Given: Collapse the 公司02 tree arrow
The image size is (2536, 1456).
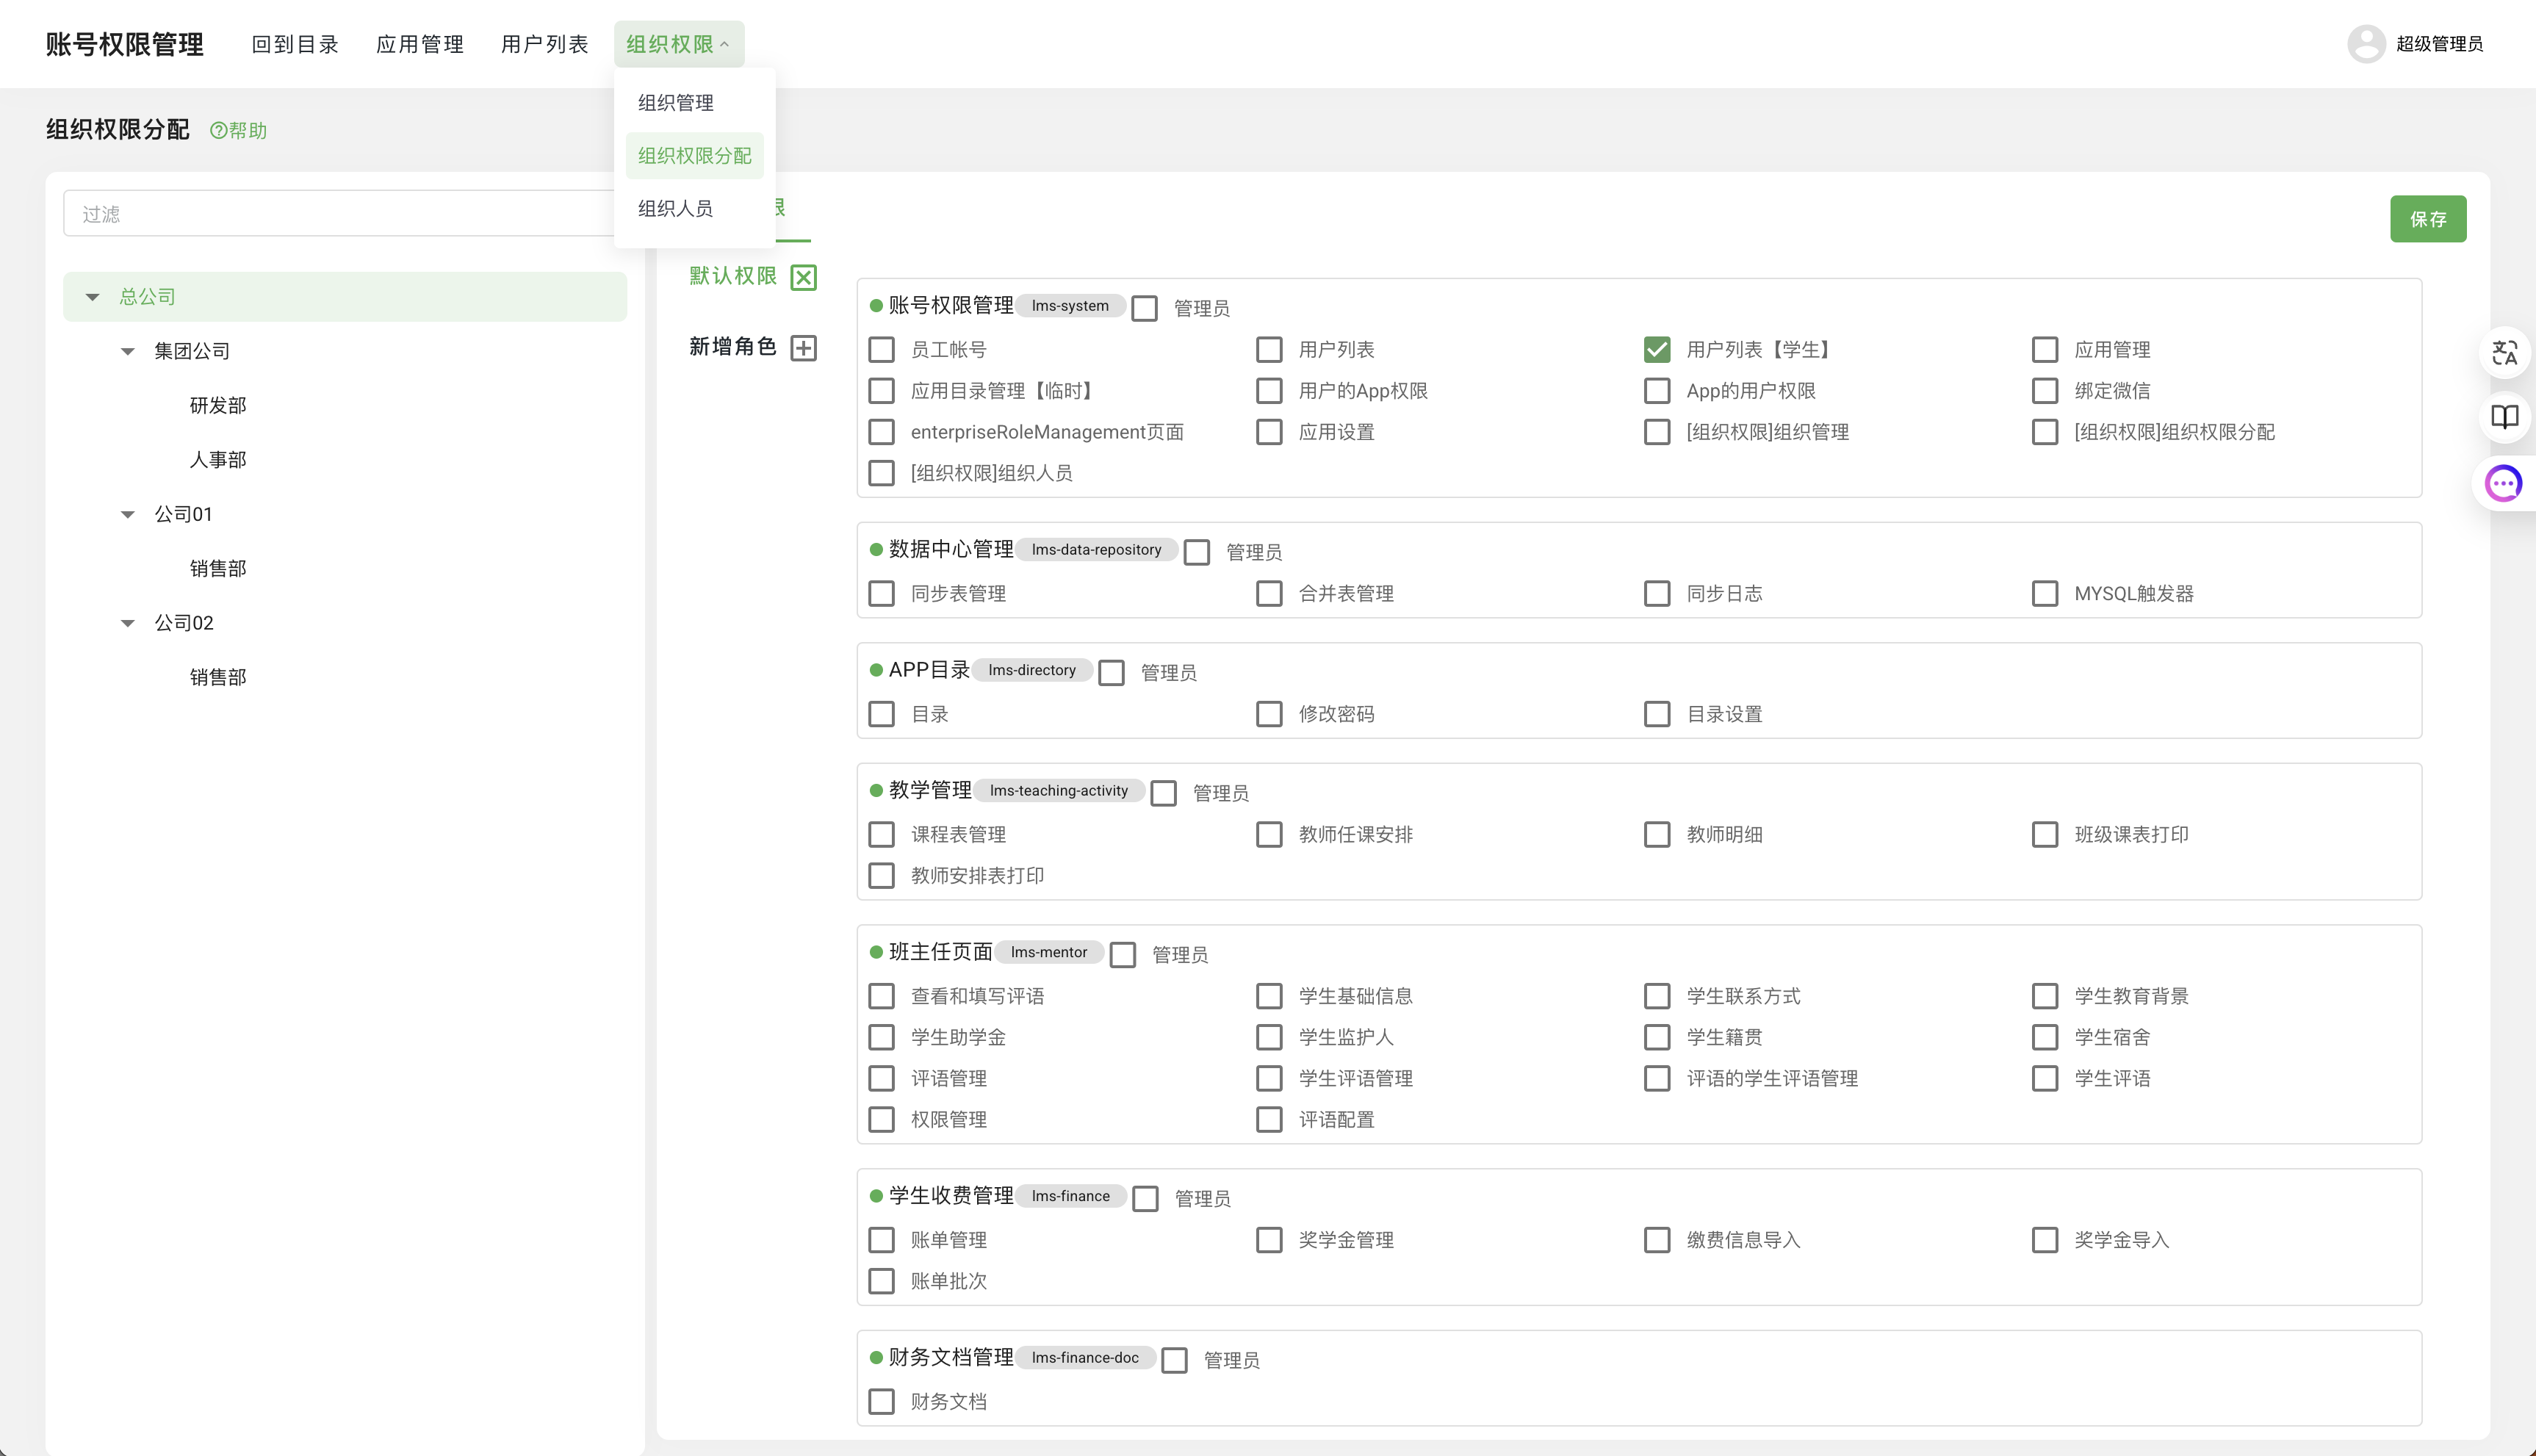Looking at the screenshot, I should point(128,623).
